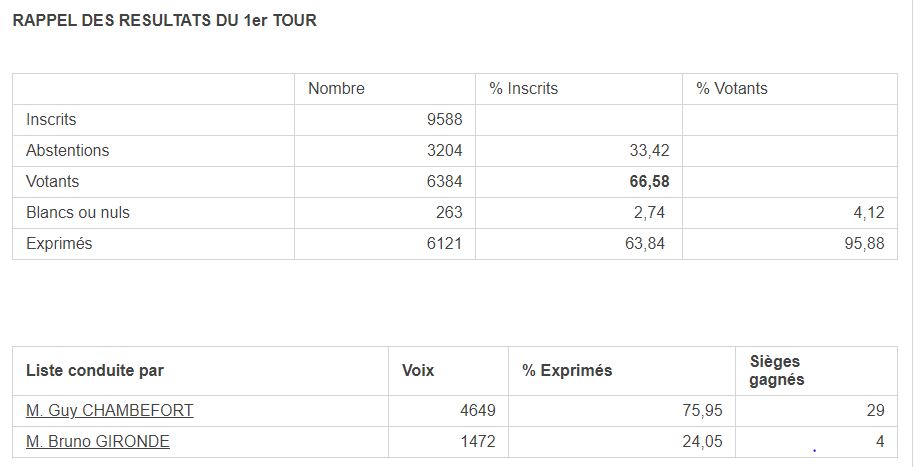920x467 pixels.
Task: Select the Sièges gagnés column header
Action: click(x=777, y=370)
